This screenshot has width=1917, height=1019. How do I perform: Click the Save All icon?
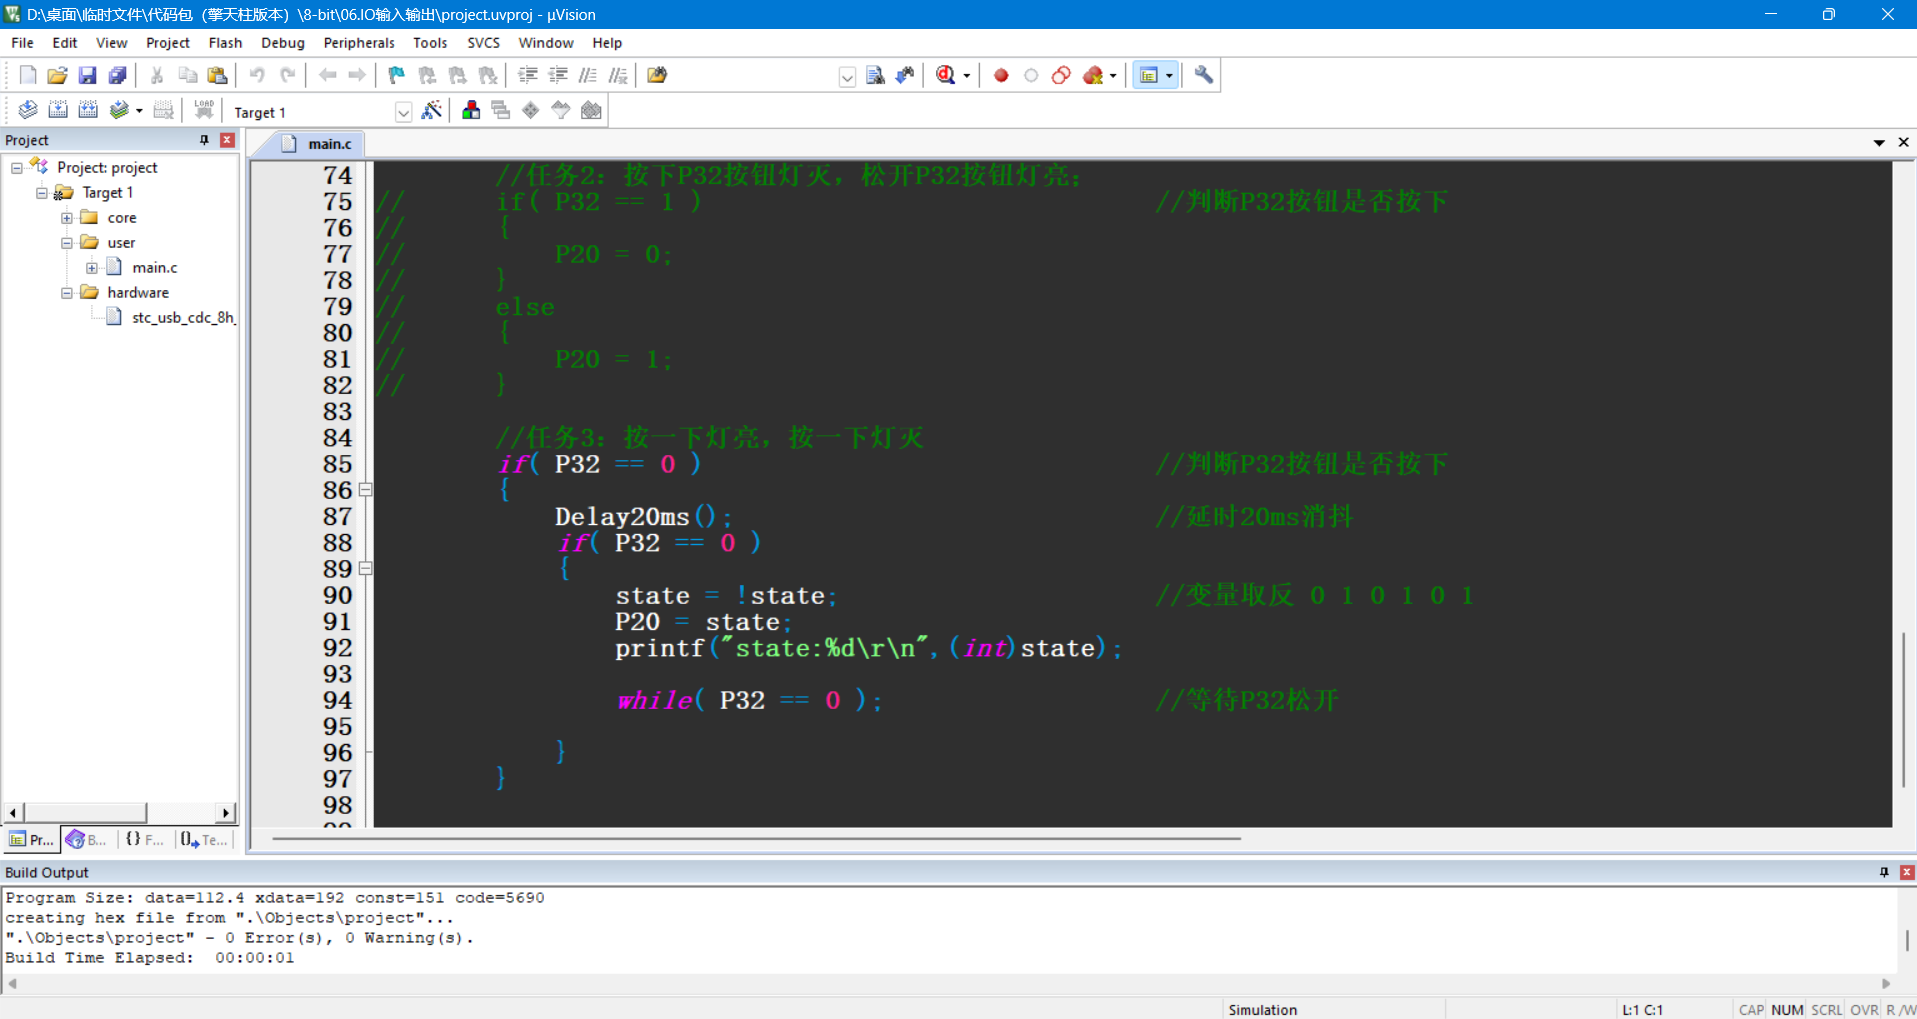(x=118, y=75)
